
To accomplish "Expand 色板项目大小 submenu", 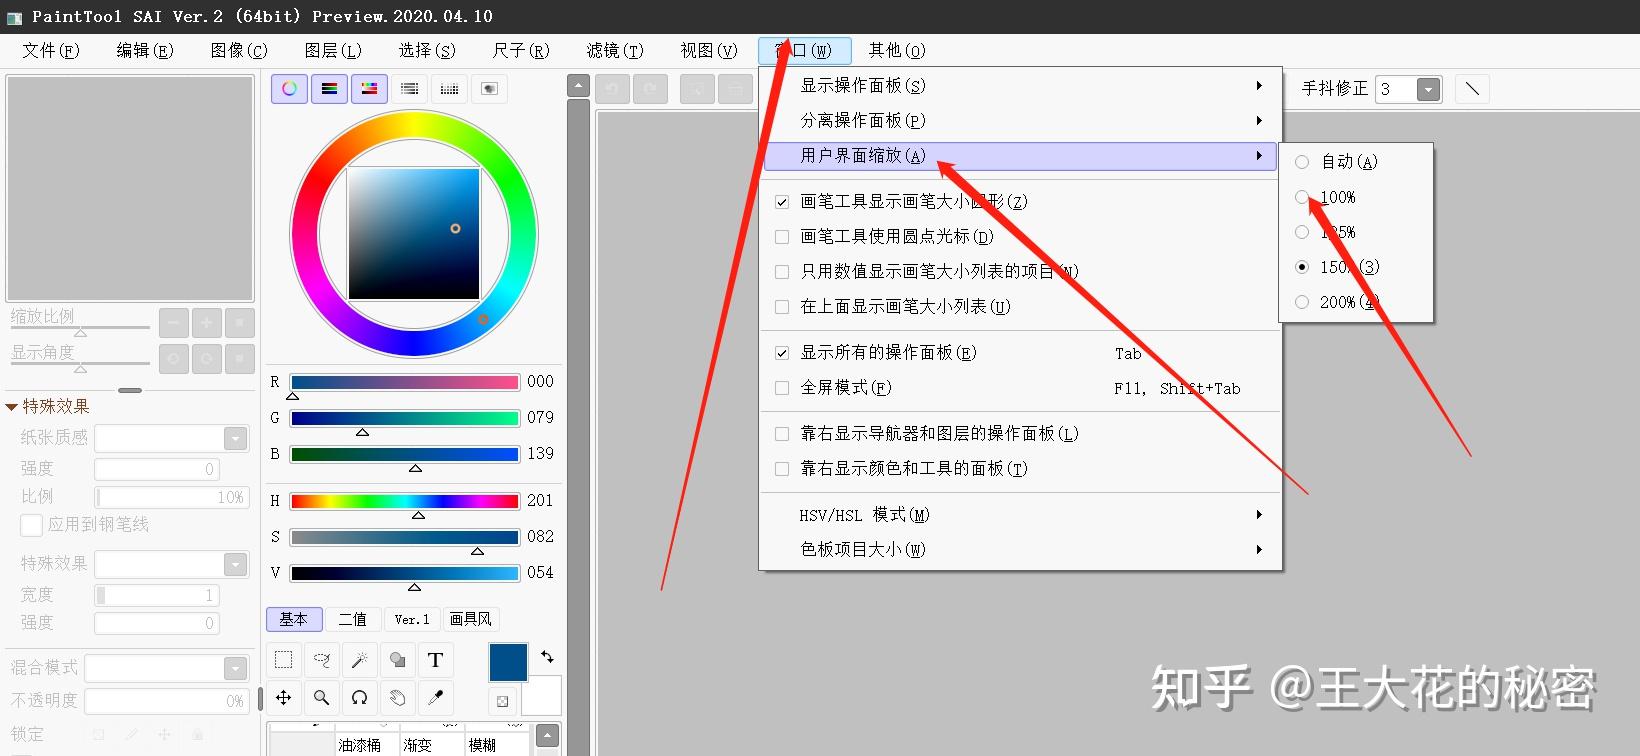I will (x=1021, y=550).
